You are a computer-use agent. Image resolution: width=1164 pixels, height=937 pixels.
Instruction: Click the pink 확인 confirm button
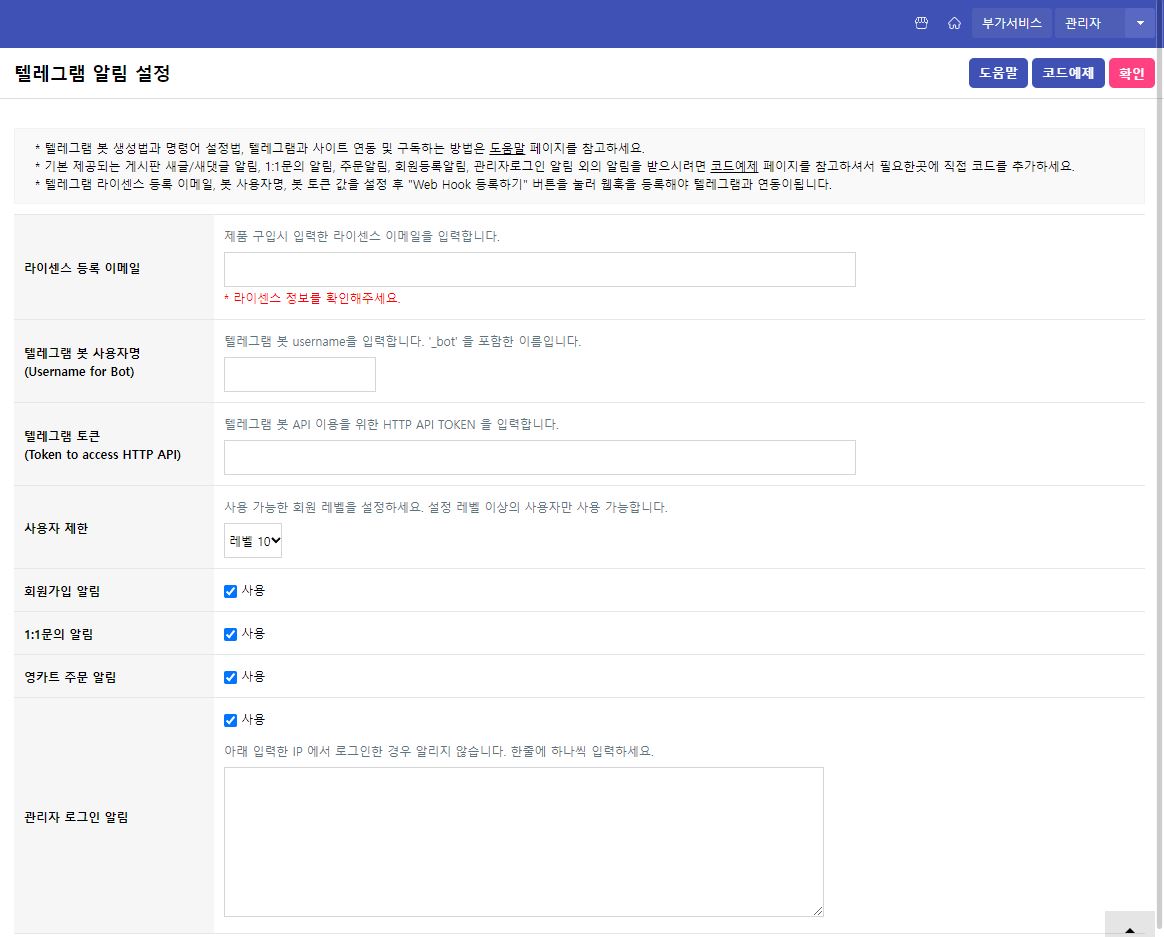pyautogui.click(x=1131, y=72)
